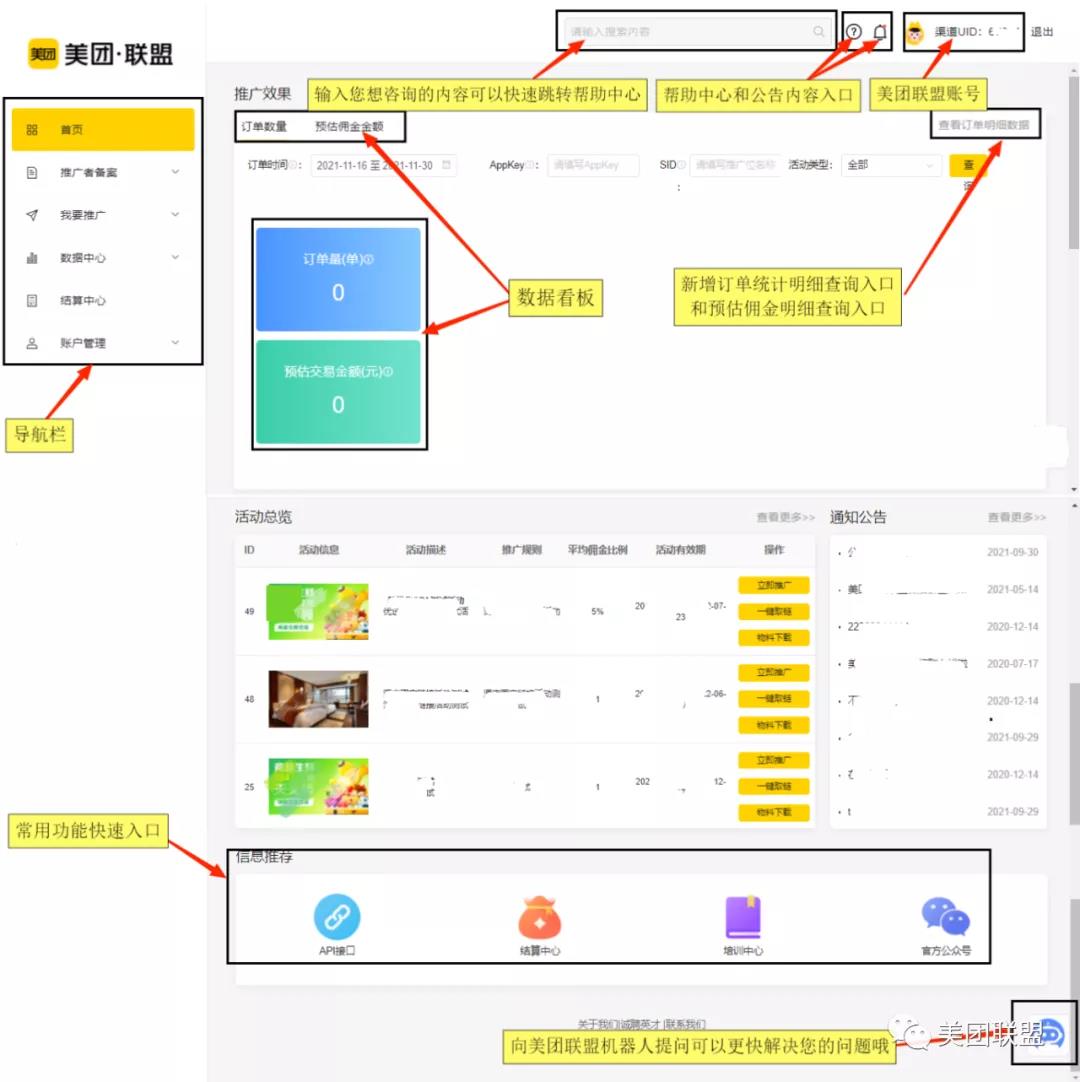Open the notice dated 2021-09-30
This screenshot has width=1080, height=1082.
pos(939,552)
